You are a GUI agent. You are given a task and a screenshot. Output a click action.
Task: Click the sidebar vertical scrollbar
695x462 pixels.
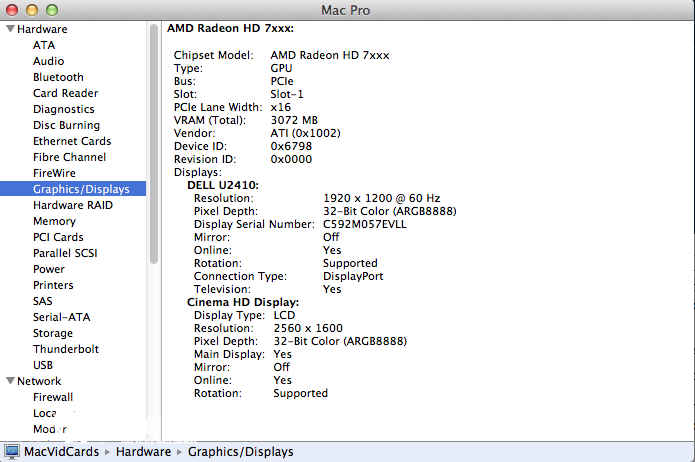pyautogui.click(x=154, y=150)
